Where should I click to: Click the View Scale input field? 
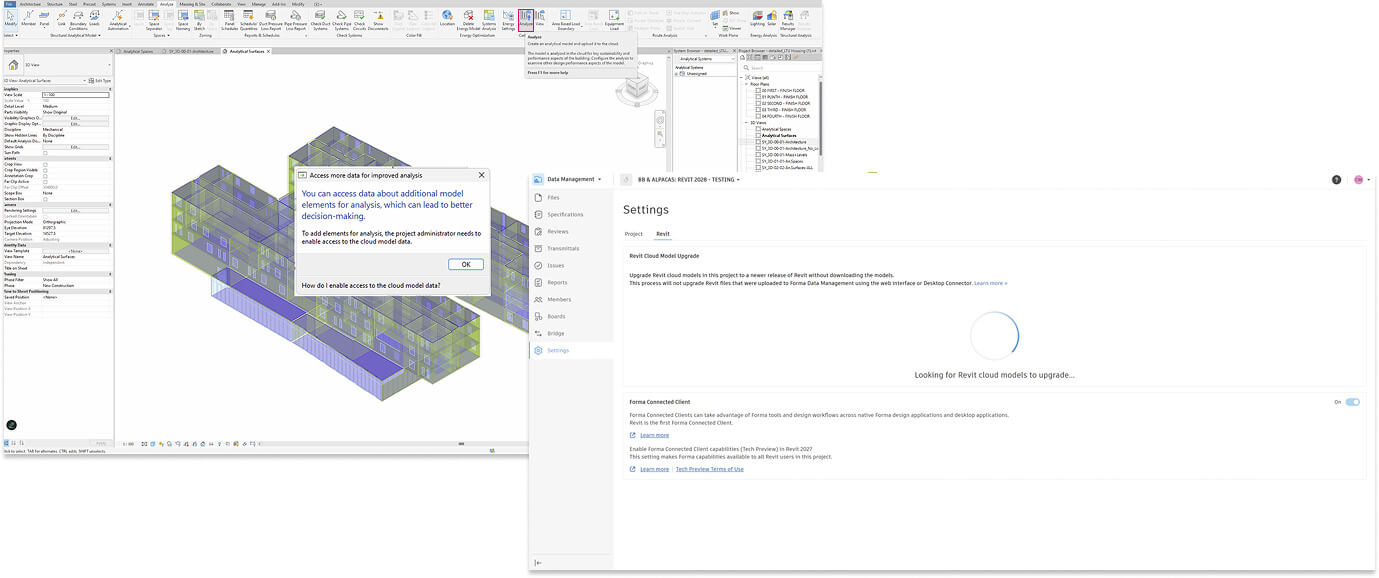coord(75,94)
